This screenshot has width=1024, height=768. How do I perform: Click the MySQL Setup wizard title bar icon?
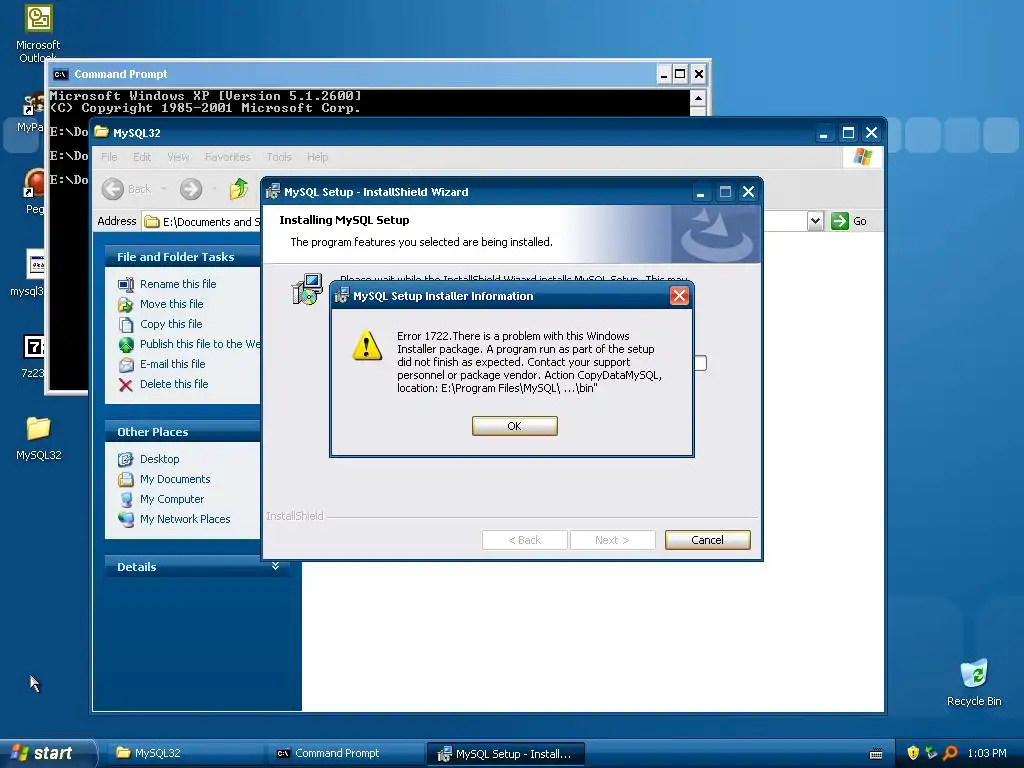click(273, 191)
